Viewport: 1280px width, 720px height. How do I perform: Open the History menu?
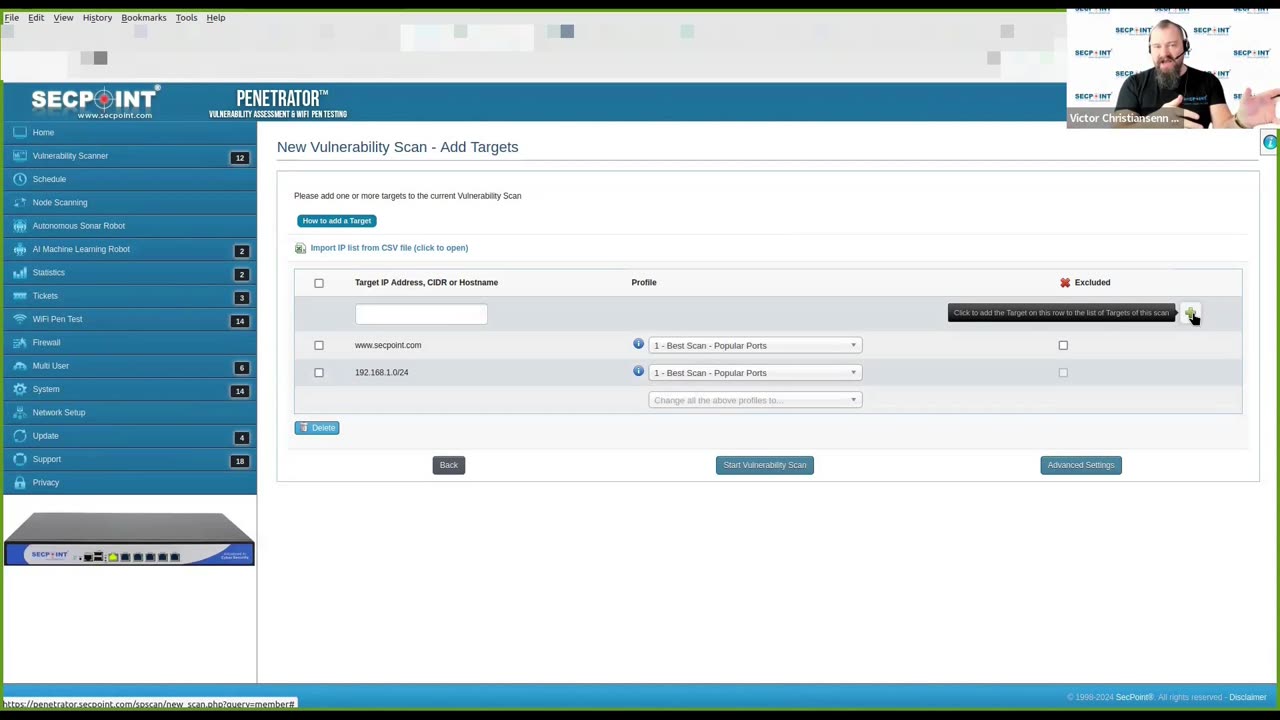point(97,17)
